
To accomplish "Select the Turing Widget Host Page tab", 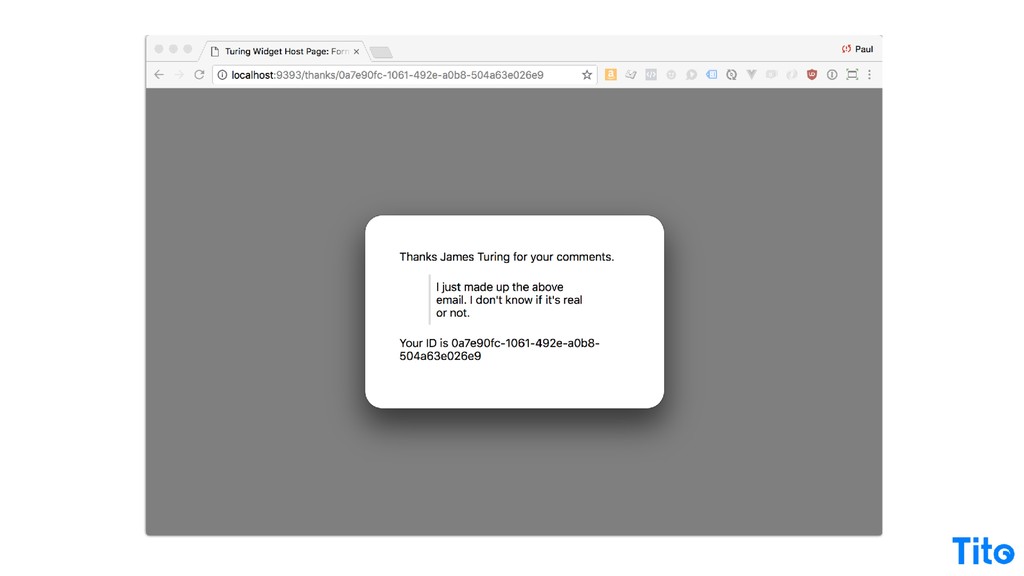I will (286, 51).
